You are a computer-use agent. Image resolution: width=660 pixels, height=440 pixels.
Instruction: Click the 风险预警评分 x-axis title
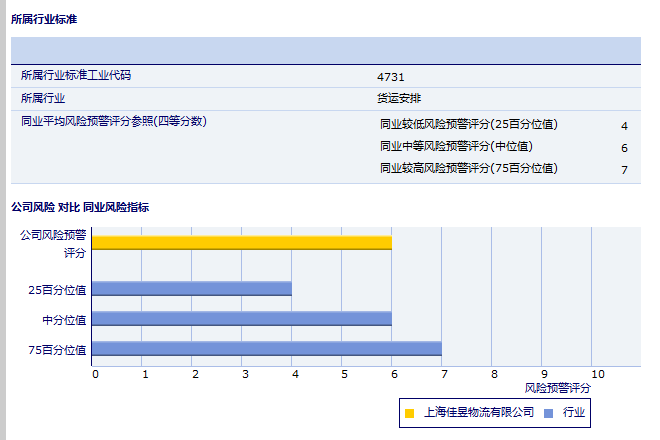(557, 387)
